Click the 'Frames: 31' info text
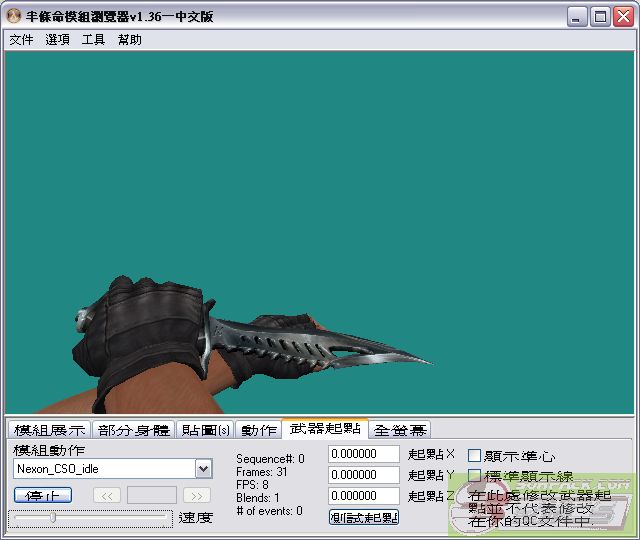 coord(262,472)
